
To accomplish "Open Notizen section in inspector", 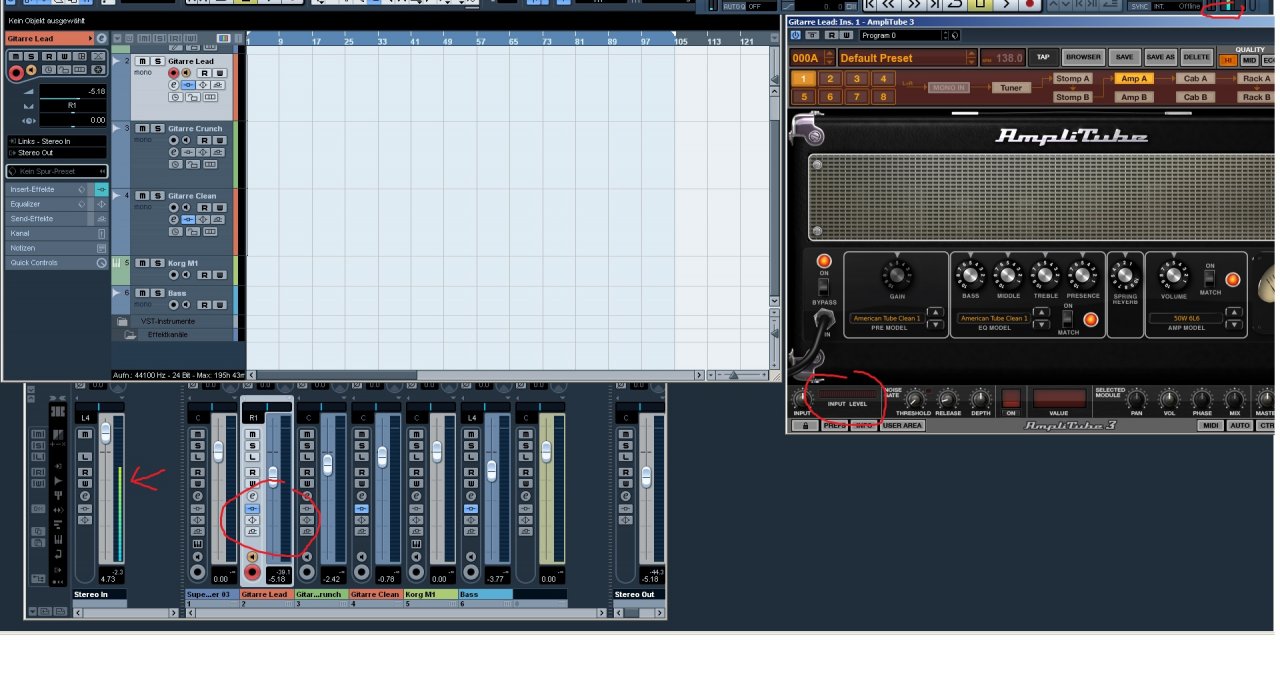I will 56,248.
